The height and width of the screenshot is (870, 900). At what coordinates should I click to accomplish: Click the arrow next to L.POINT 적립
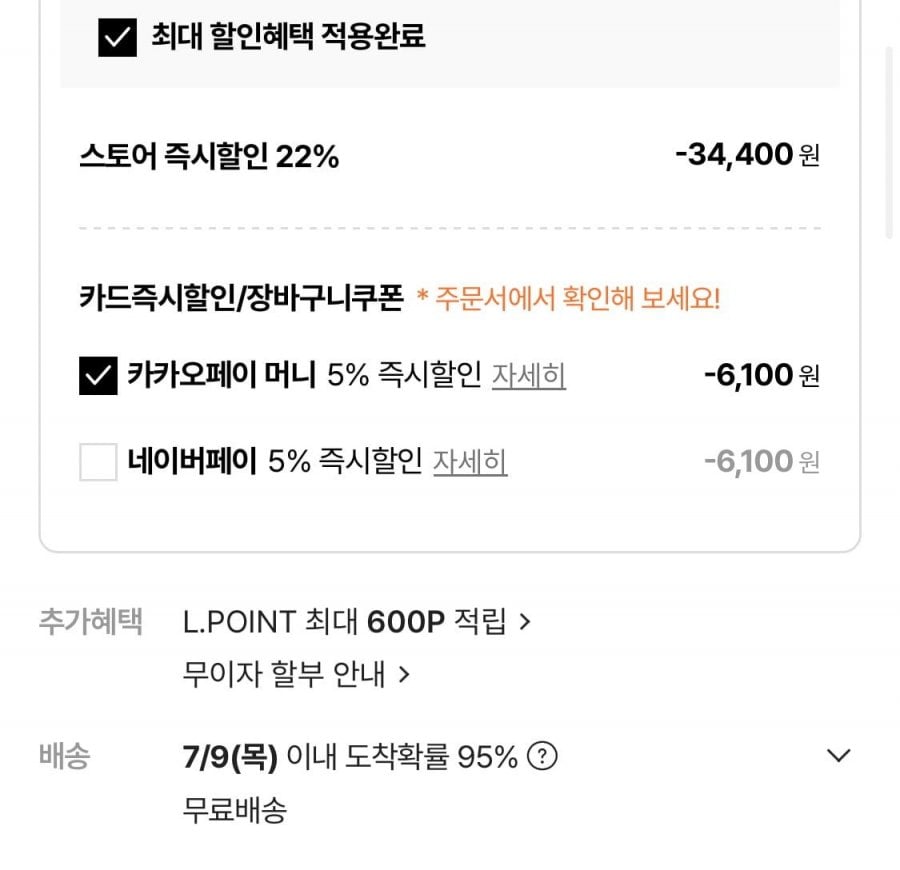525,622
